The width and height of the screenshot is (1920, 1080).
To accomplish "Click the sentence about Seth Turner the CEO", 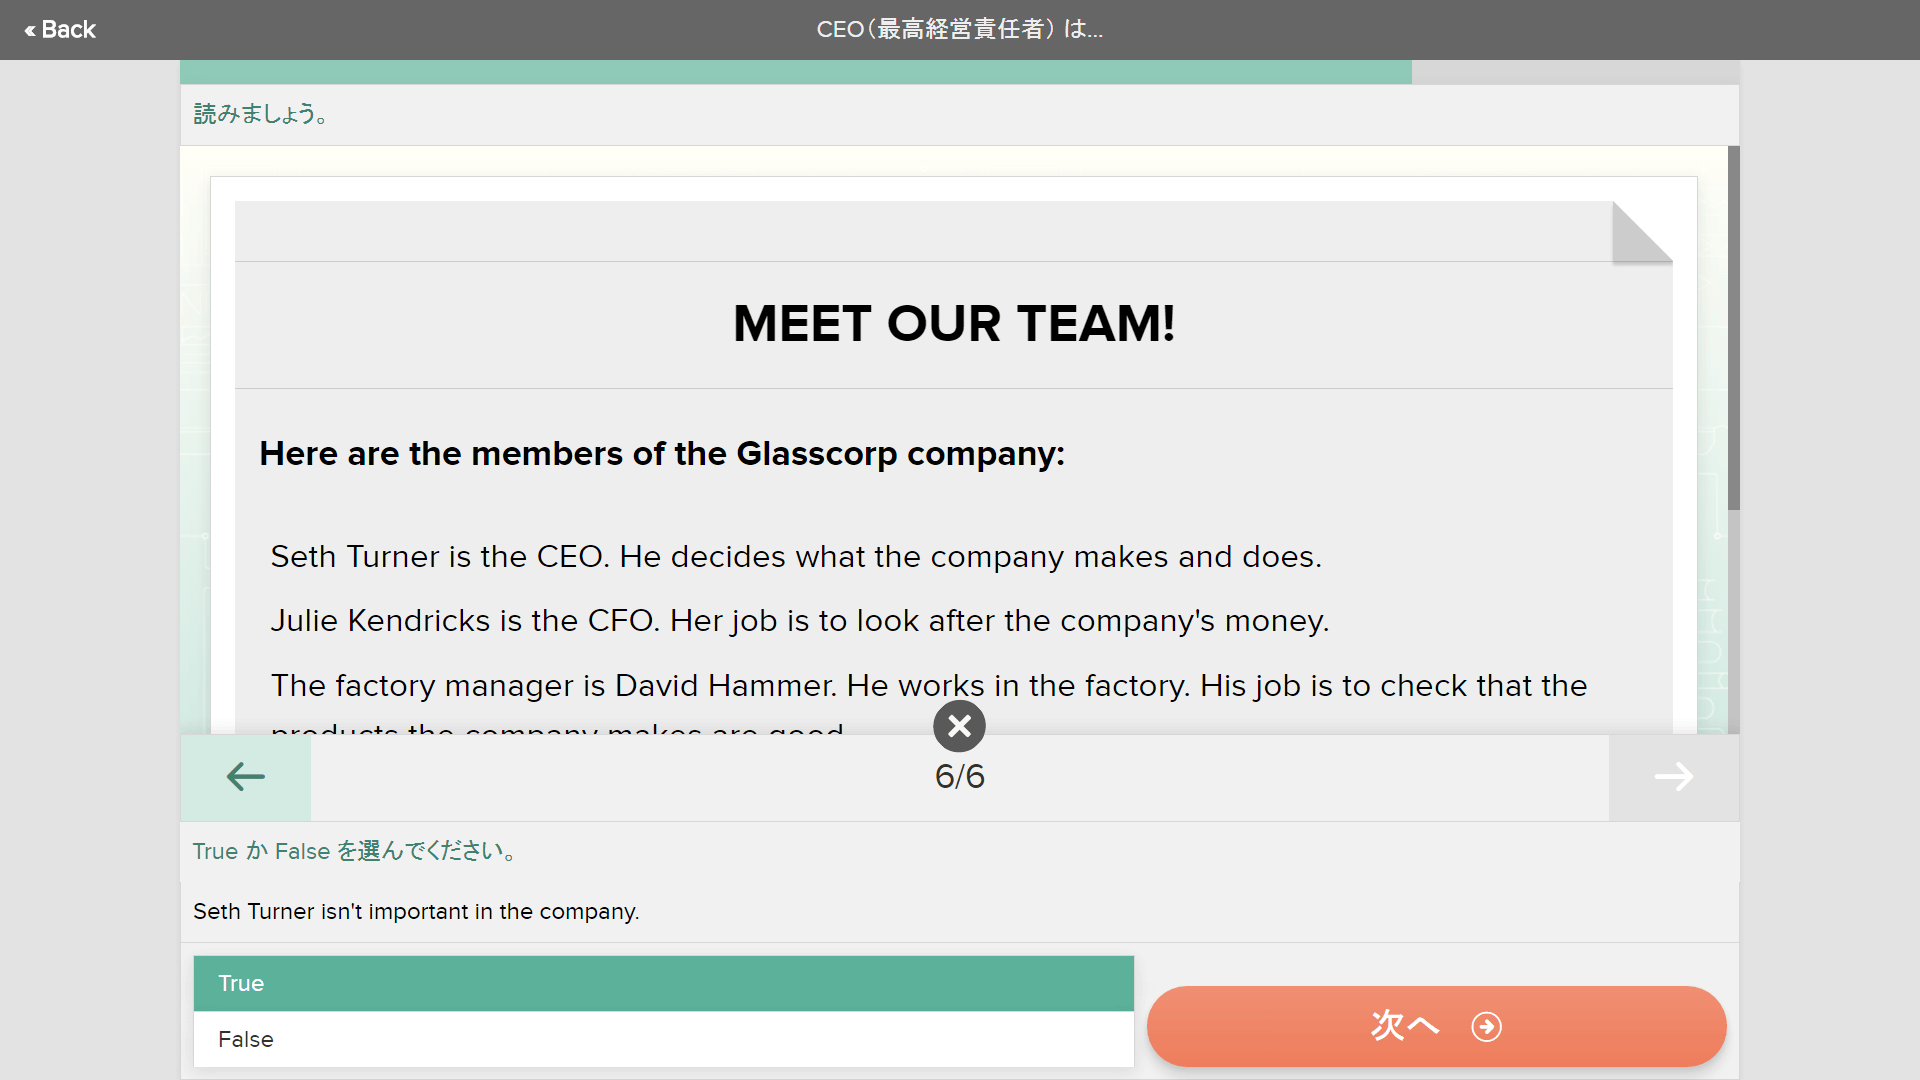I will (x=796, y=557).
